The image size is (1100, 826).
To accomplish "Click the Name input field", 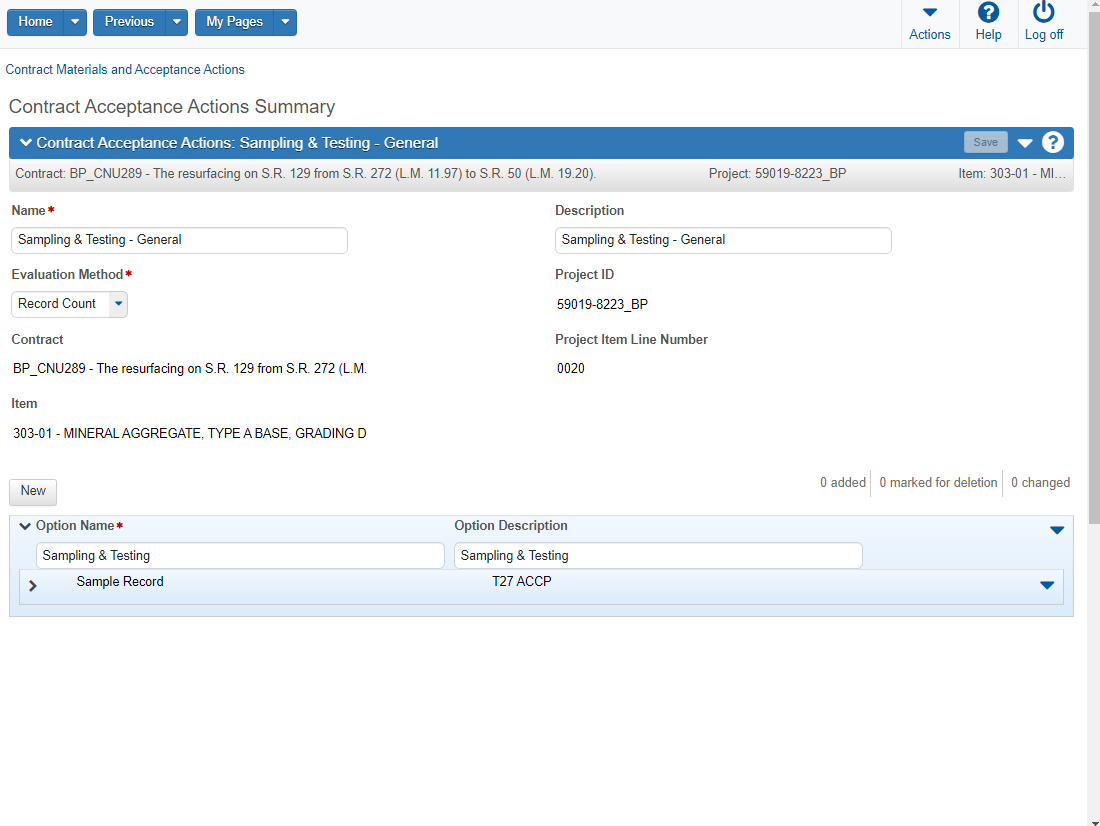I will point(179,240).
